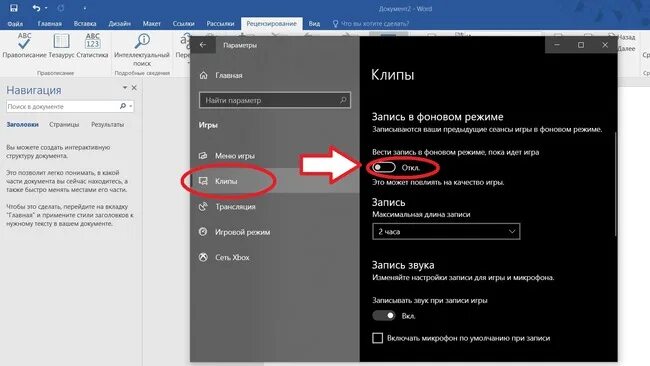Close the Навигация pane
The image size is (650, 366).
134,88
